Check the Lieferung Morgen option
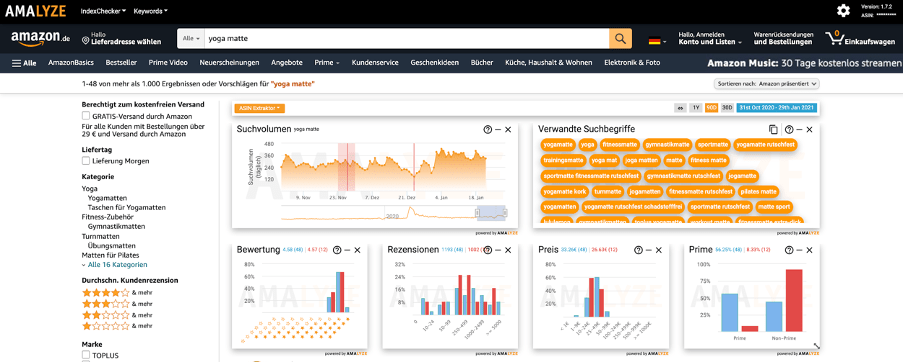Screen dimensions: 904x362 pyautogui.click(x=86, y=161)
